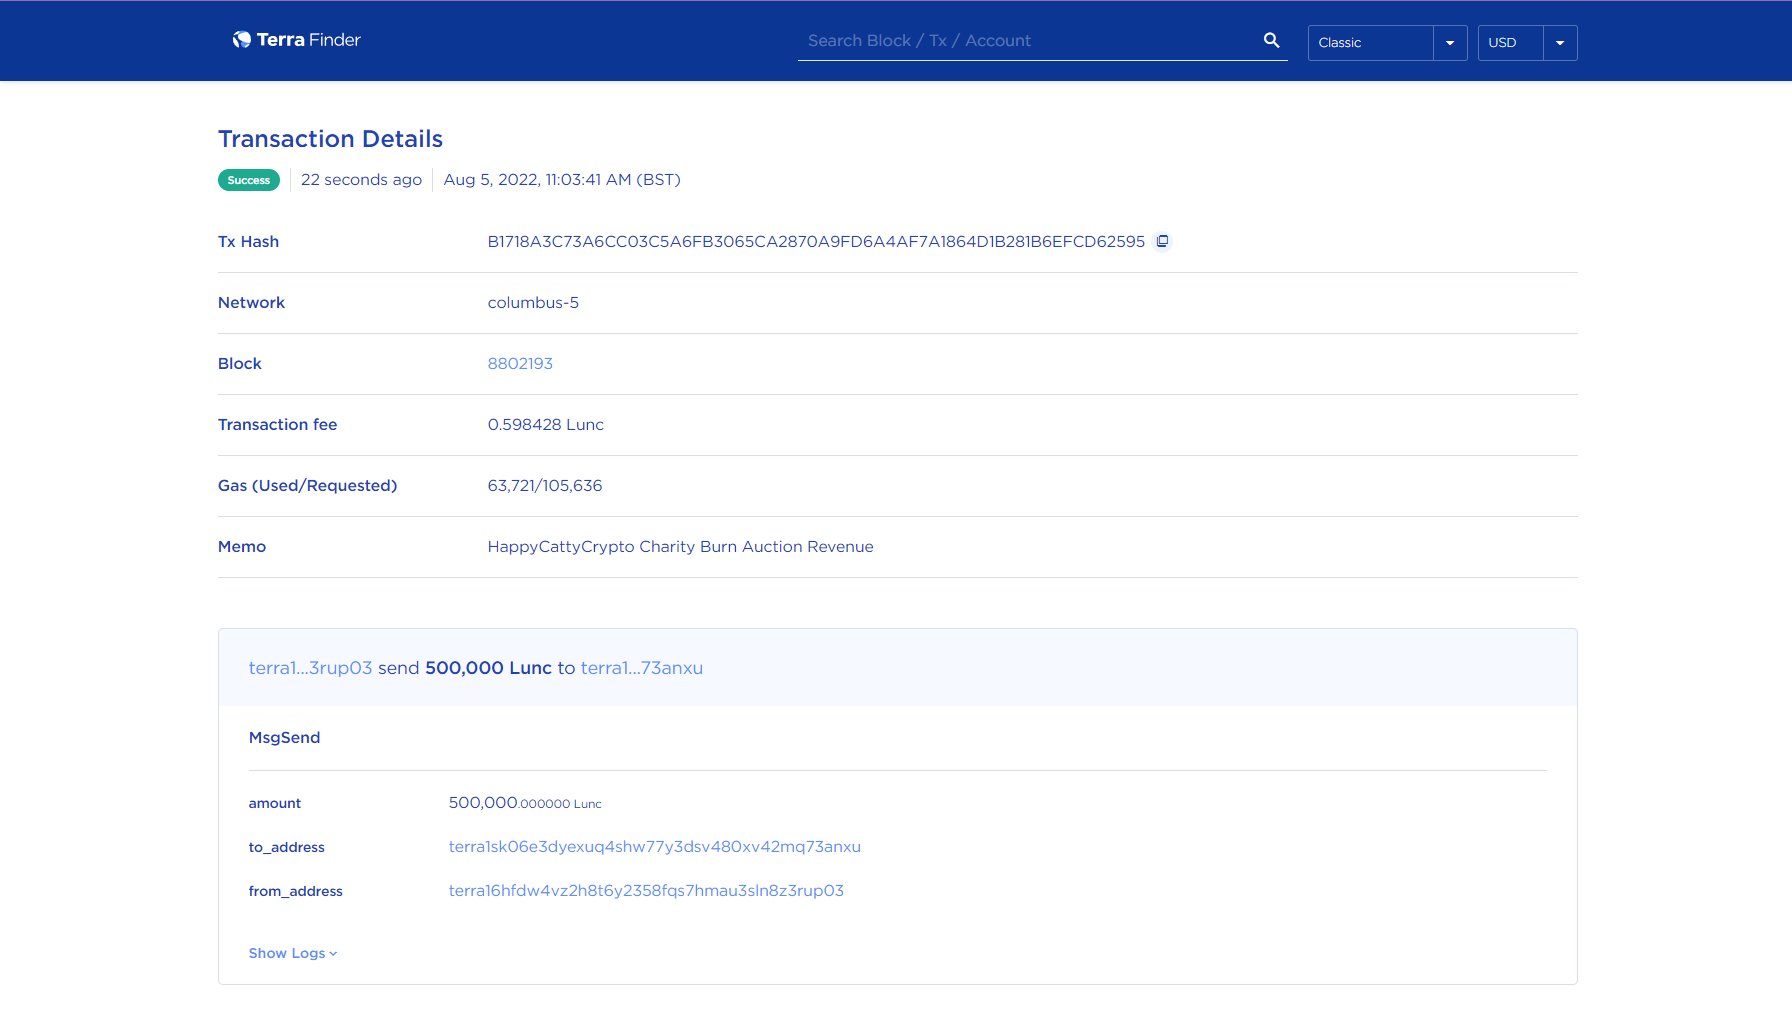Click the 500,000.000000 Lunc amount value
Screen dimensions: 1792x1010
[525, 803]
